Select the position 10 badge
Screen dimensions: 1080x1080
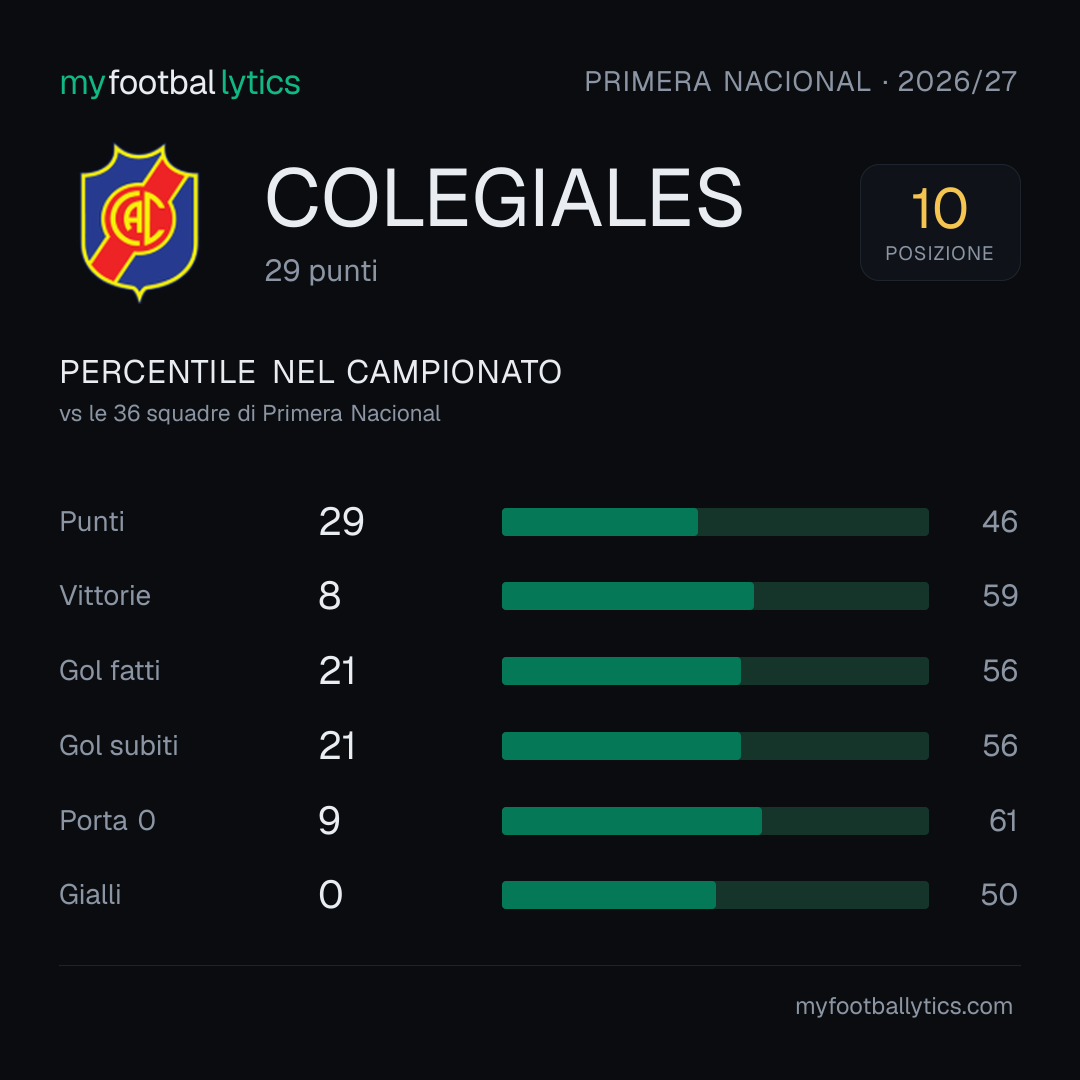[x=939, y=222]
